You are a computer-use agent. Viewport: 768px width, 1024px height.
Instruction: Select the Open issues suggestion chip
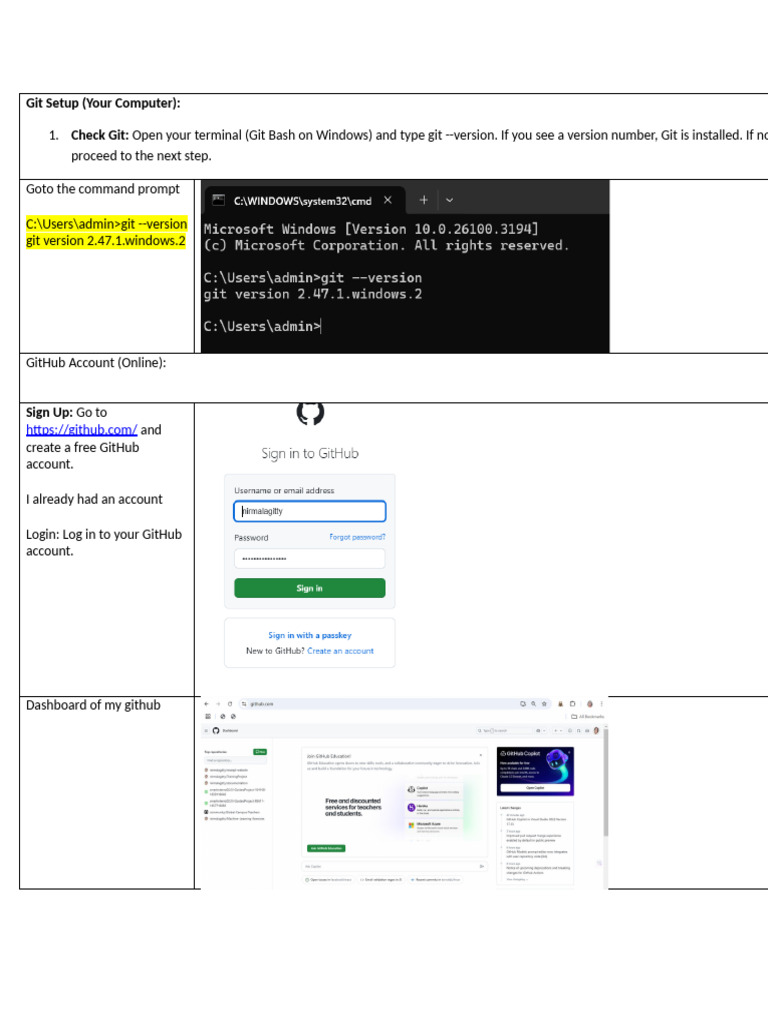pos(328,880)
